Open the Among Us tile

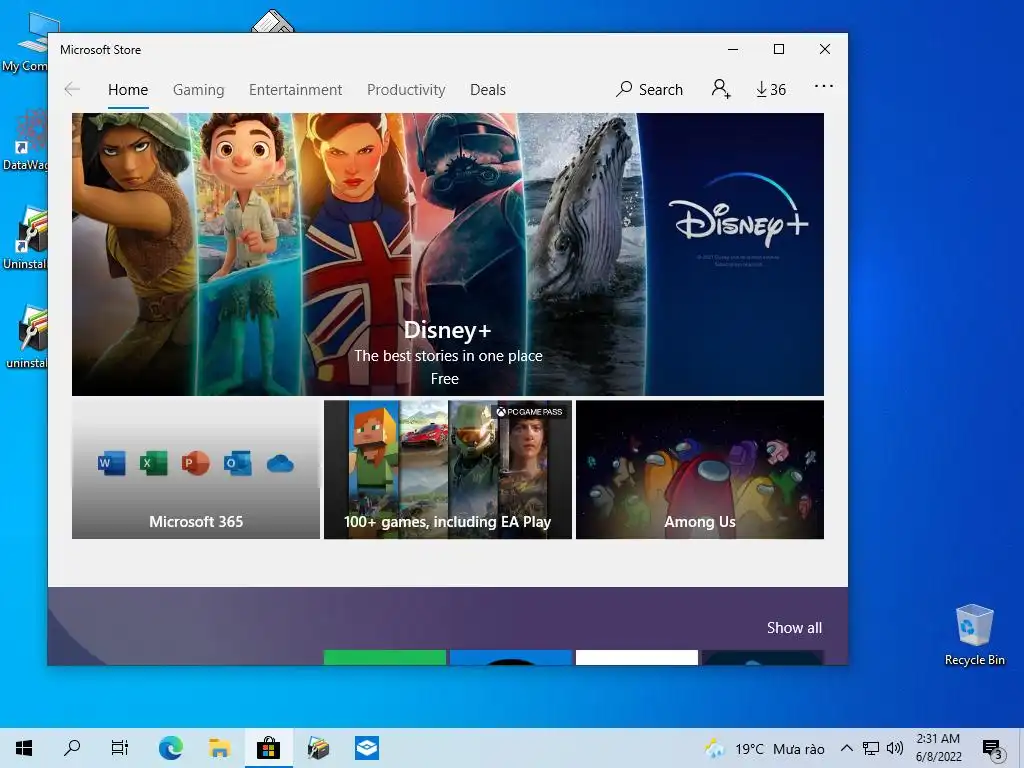pos(699,470)
